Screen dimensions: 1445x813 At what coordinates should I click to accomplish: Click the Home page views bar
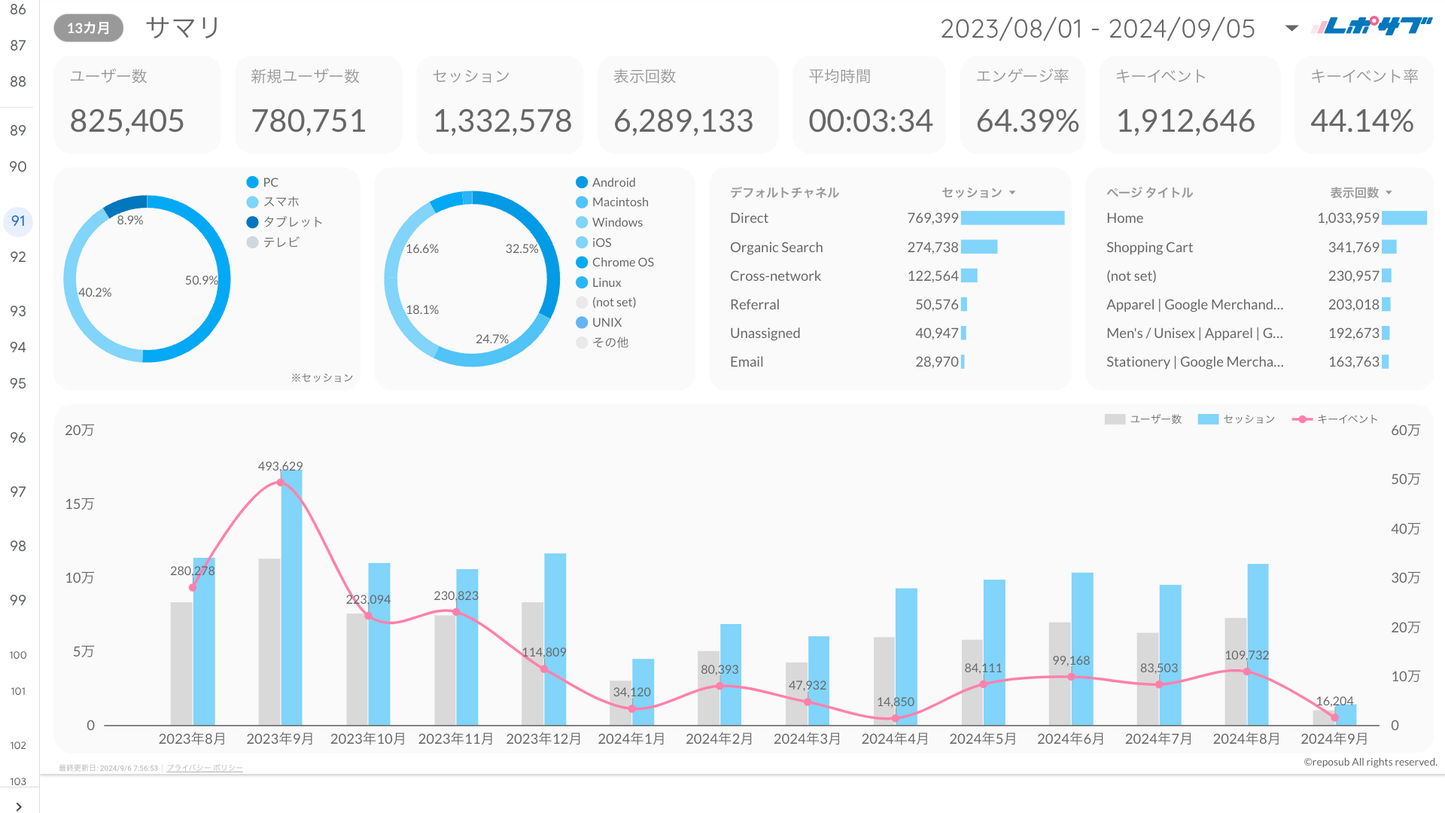click(x=1404, y=218)
